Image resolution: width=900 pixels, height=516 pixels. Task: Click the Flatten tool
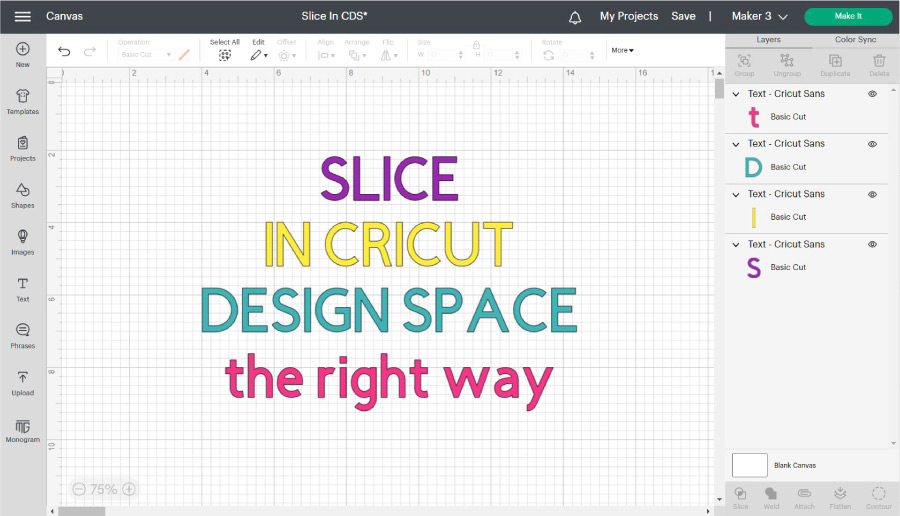[x=840, y=498]
